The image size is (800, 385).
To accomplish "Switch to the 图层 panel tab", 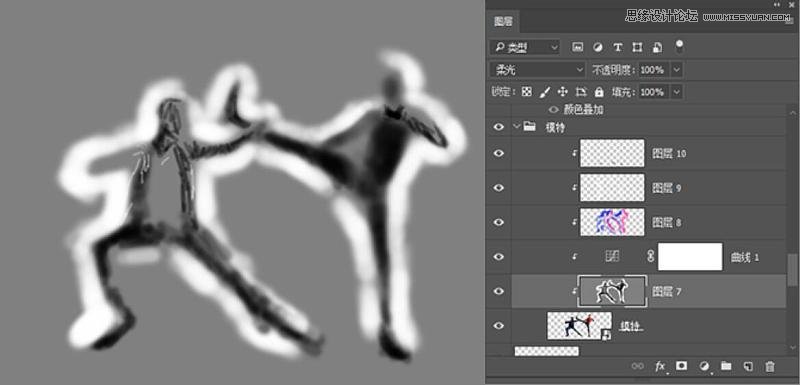I will (x=503, y=21).
